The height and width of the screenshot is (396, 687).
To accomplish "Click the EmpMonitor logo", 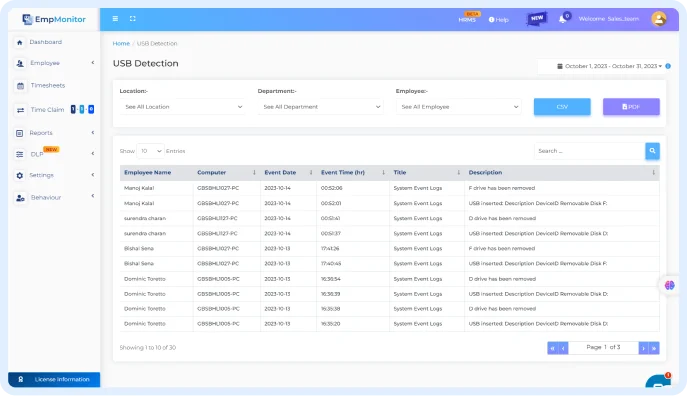I will click(54, 19).
